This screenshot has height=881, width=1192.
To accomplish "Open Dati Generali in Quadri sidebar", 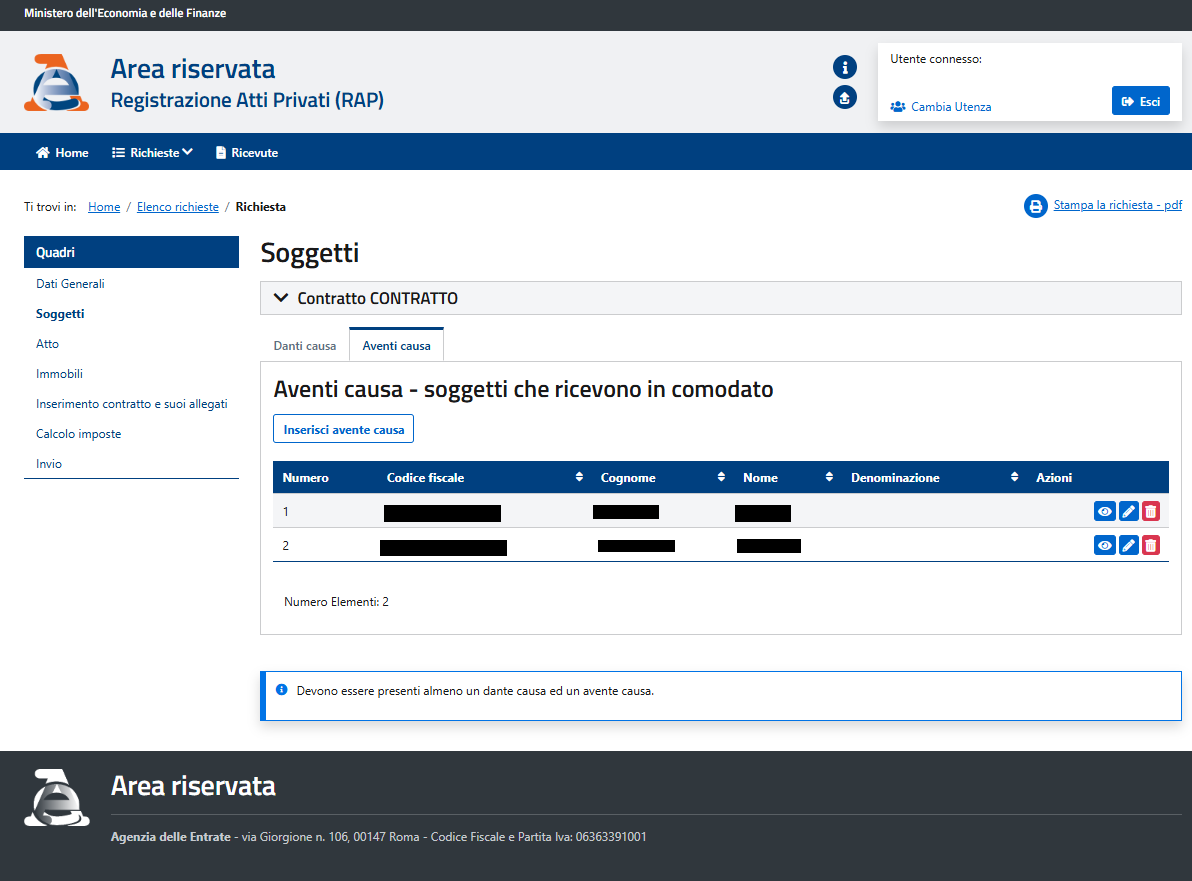I will [70, 284].
